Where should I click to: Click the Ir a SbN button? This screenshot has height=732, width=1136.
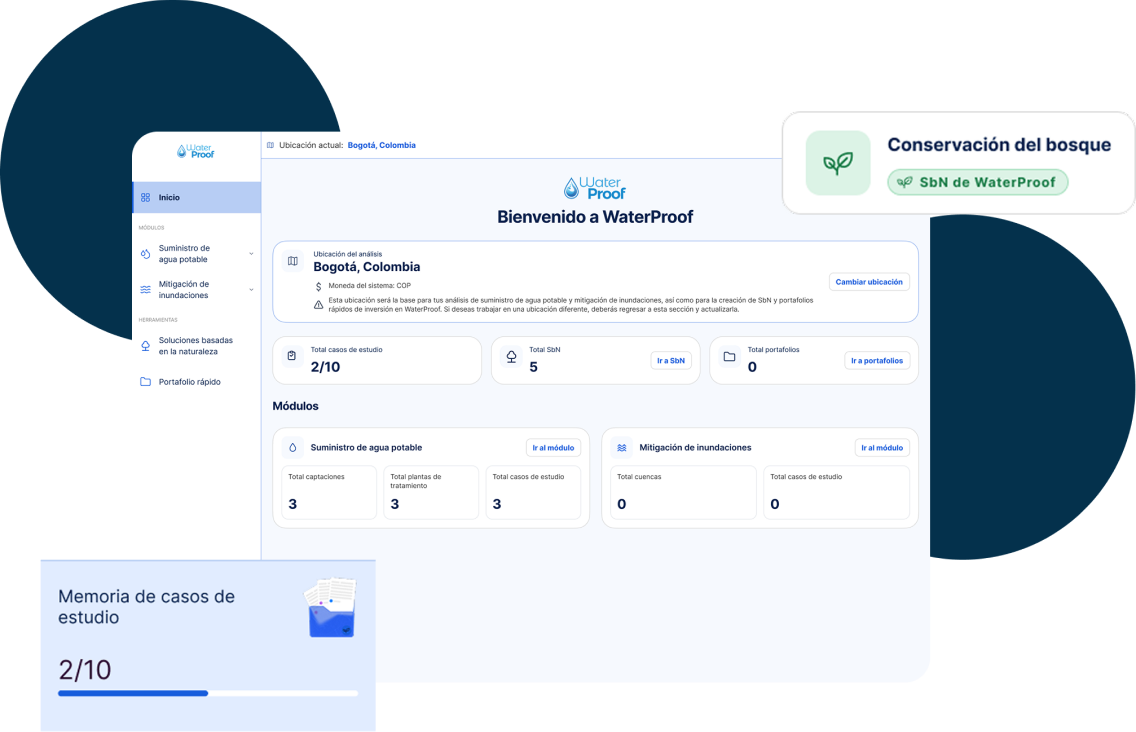point(671,360)
